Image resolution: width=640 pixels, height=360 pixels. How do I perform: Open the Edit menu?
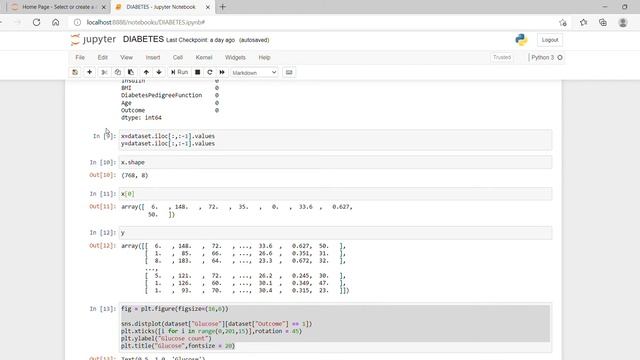[102, 58]
